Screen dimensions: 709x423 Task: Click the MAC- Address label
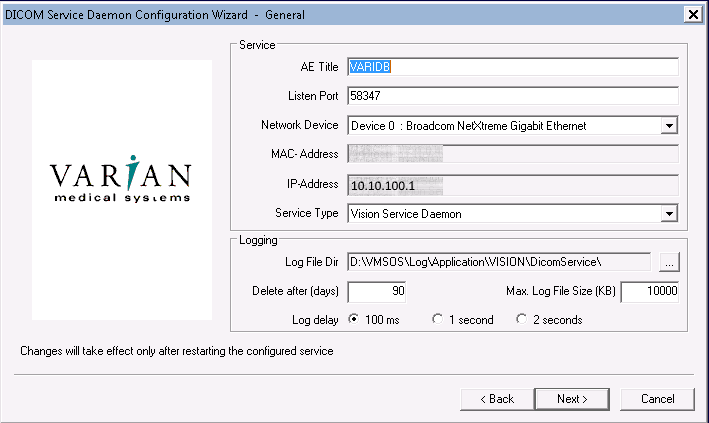[304, 154]
